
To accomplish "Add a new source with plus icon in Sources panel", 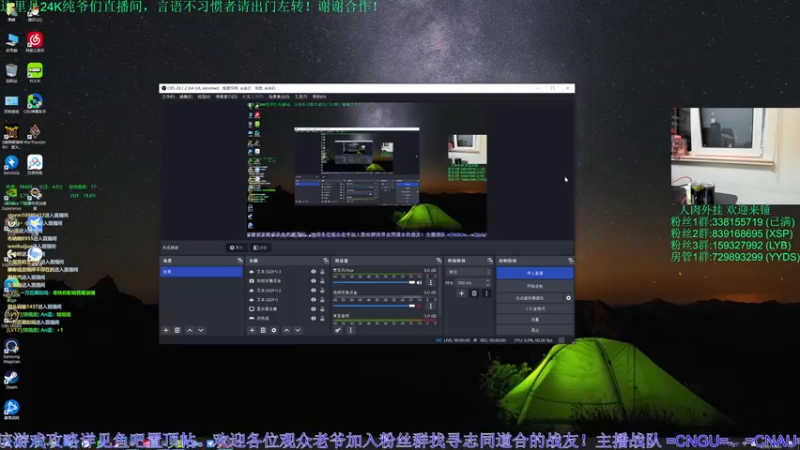I will click(252, 330).
